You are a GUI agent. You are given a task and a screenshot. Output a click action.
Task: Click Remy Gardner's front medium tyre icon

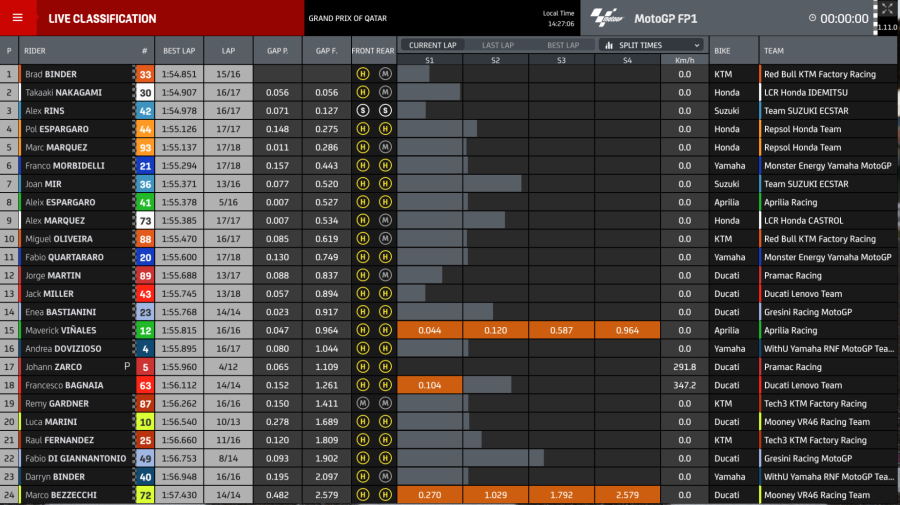click(363, 403)
